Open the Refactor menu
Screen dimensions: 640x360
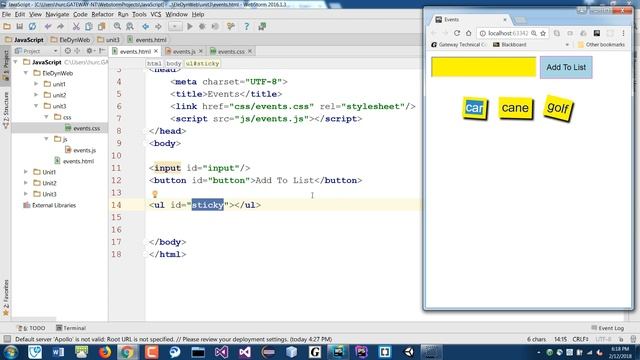tap(102, 14)
